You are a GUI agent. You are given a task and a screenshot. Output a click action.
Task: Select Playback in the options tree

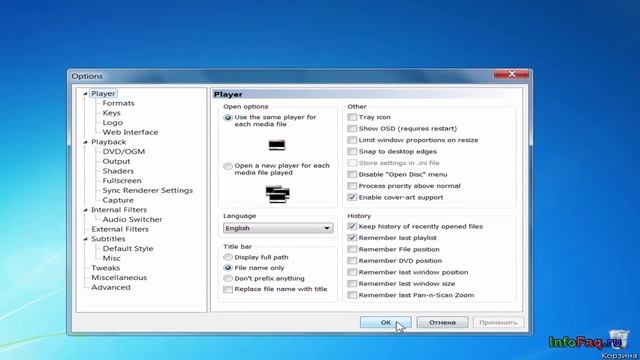(109, 142)
